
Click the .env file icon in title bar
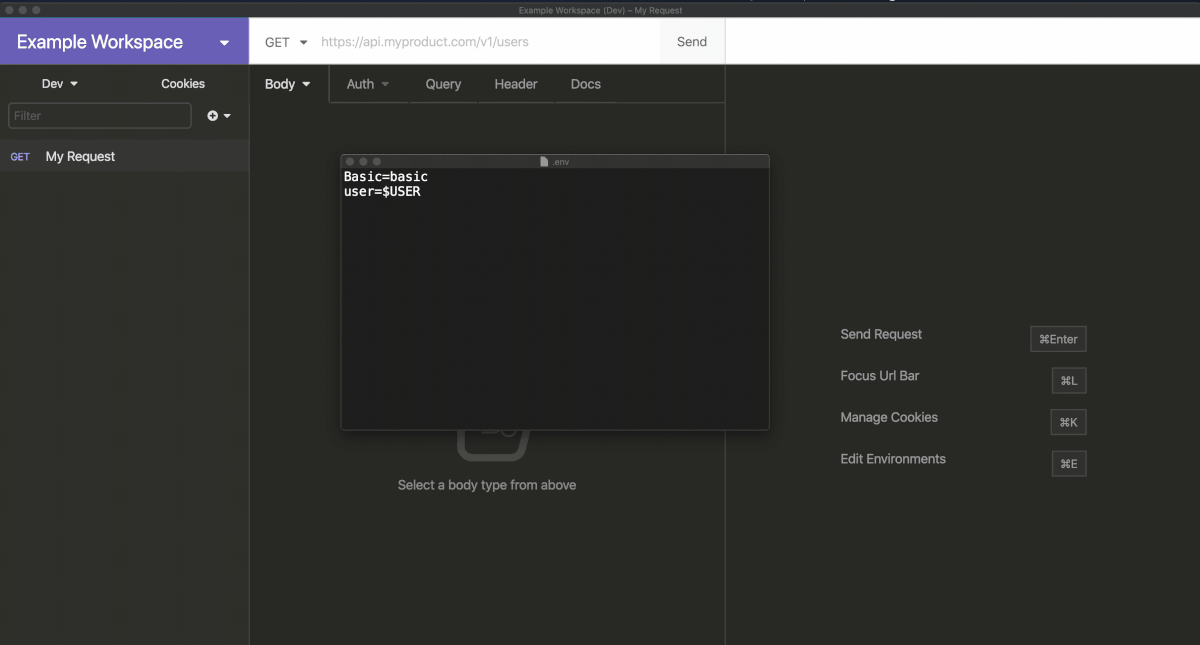[544, 161]
